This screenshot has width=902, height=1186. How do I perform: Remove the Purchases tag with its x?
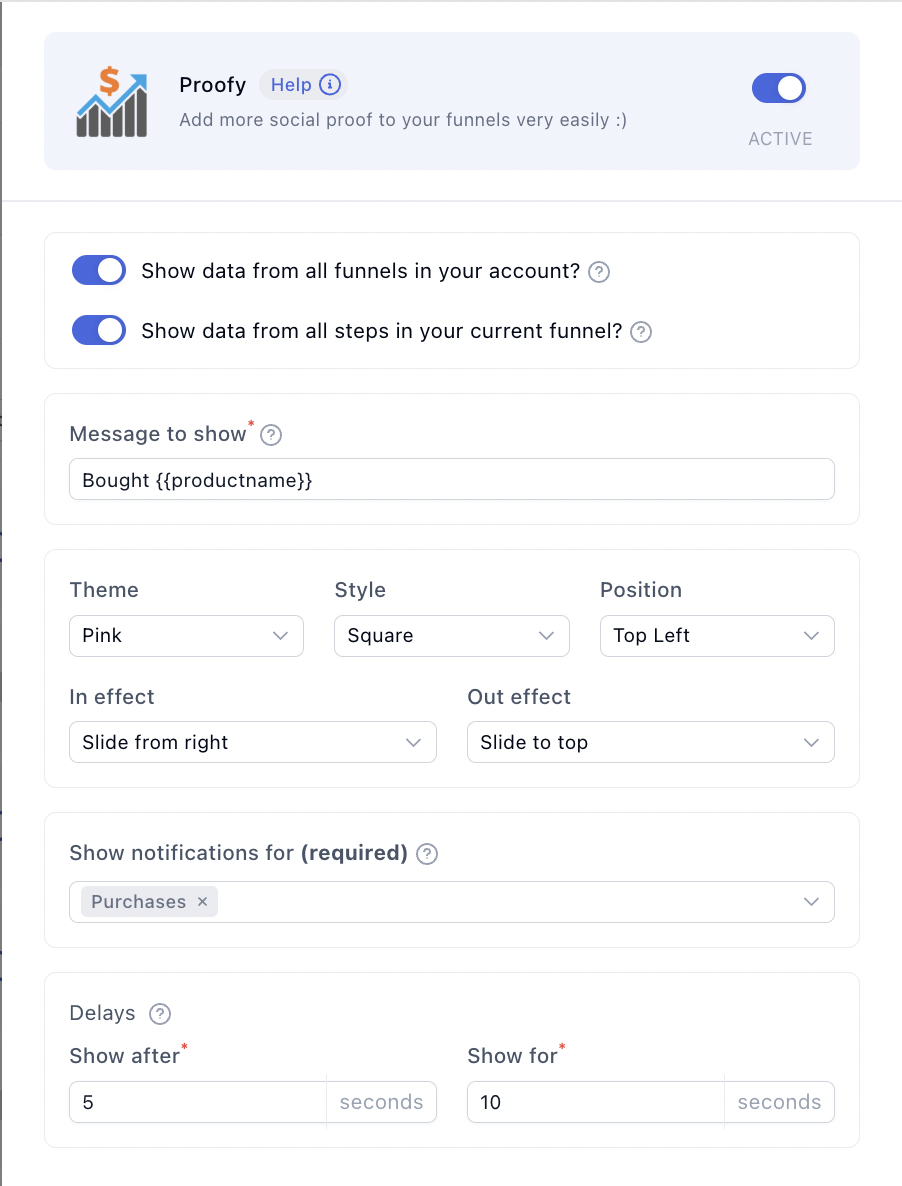click(202, 902)
